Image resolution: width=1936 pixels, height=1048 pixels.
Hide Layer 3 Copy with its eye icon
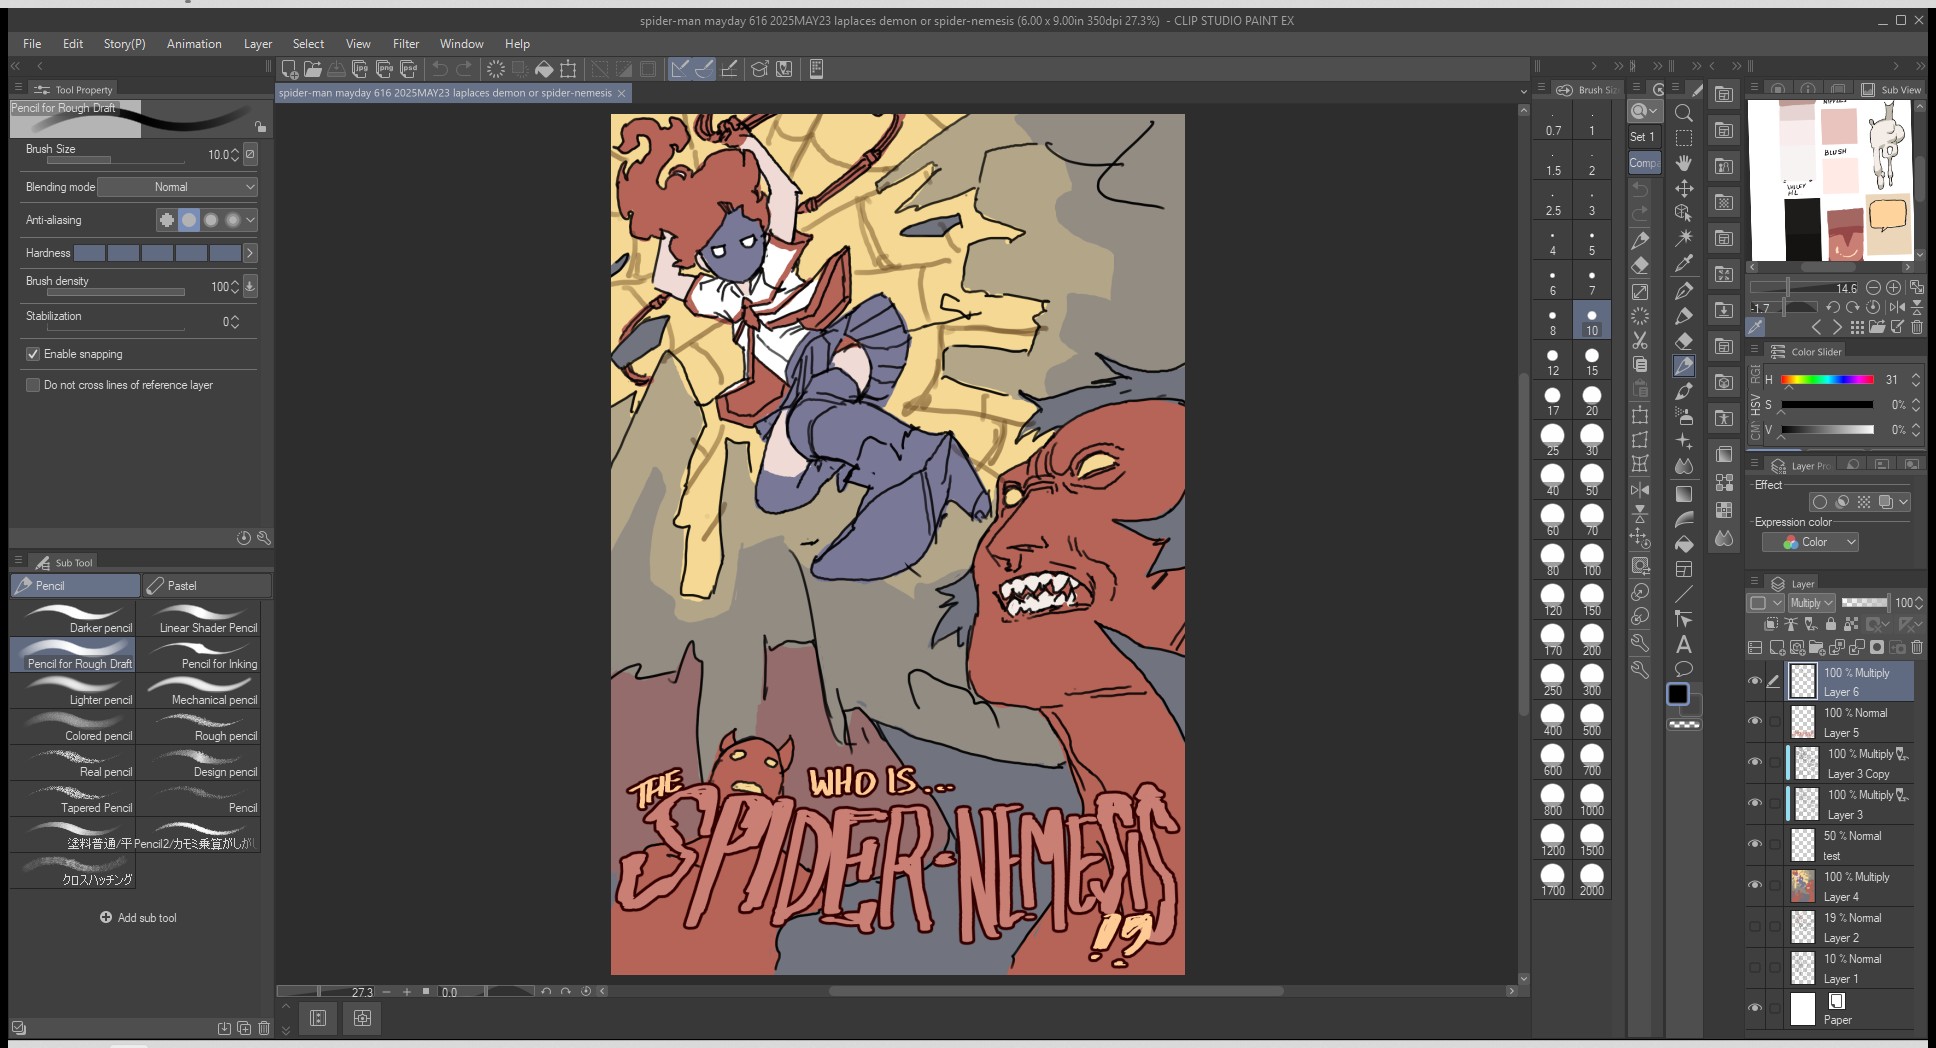tap(1755, 762)
